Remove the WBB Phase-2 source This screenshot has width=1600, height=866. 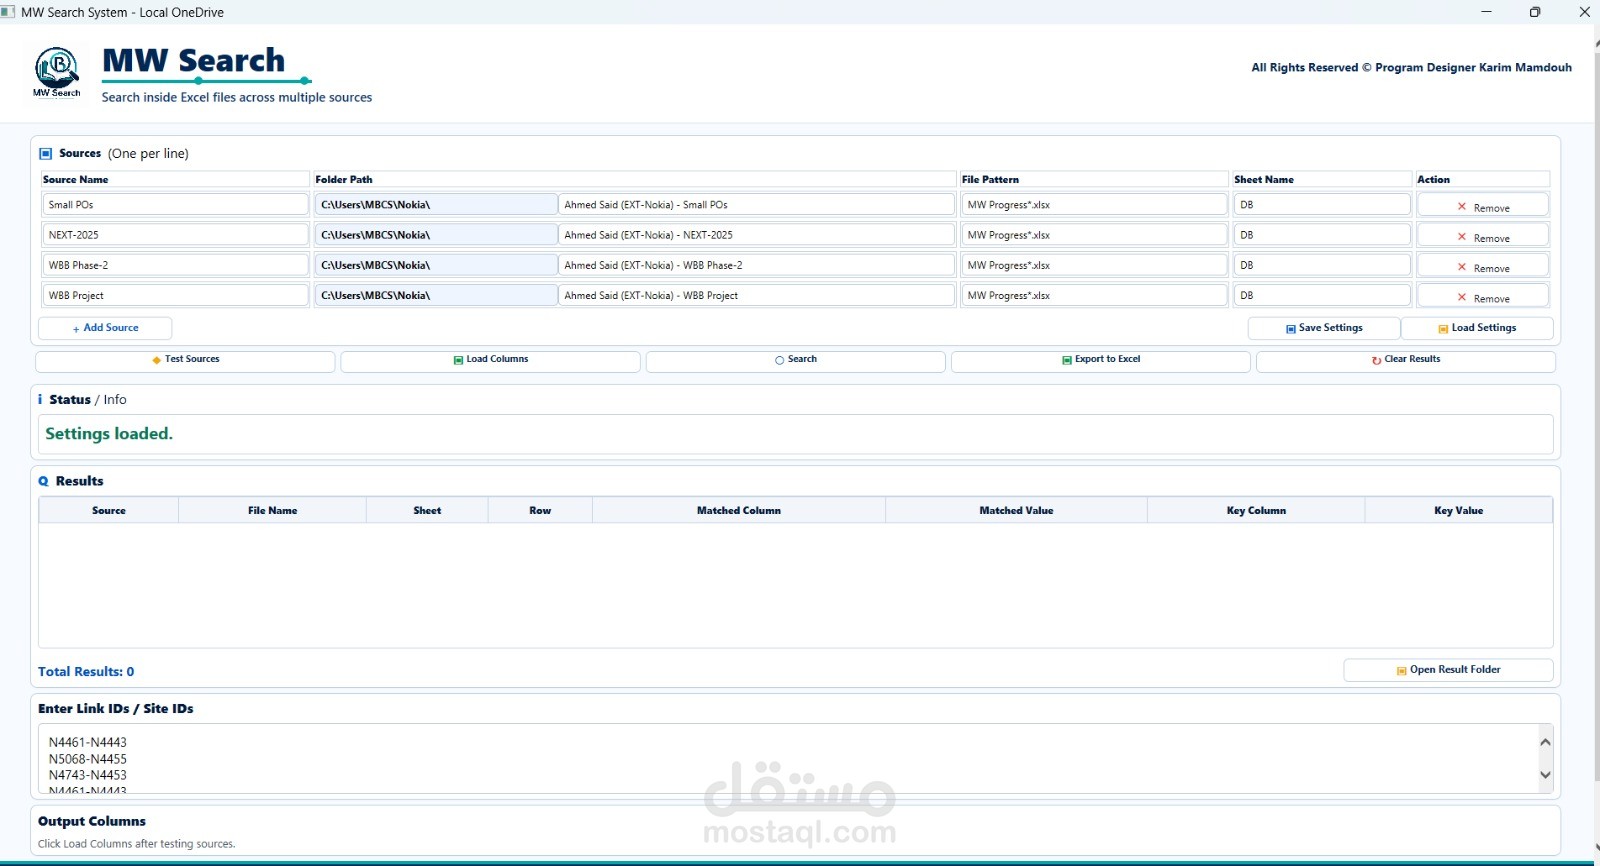pos(1483,265)
